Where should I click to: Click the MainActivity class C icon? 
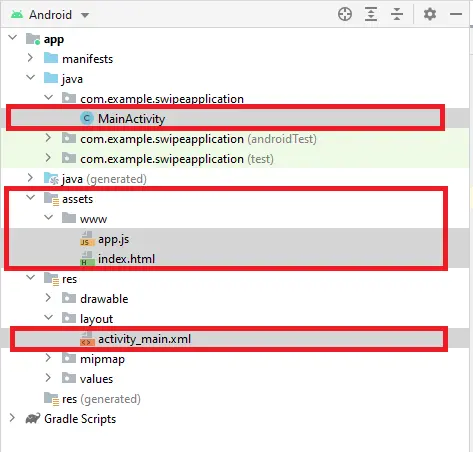87,118
